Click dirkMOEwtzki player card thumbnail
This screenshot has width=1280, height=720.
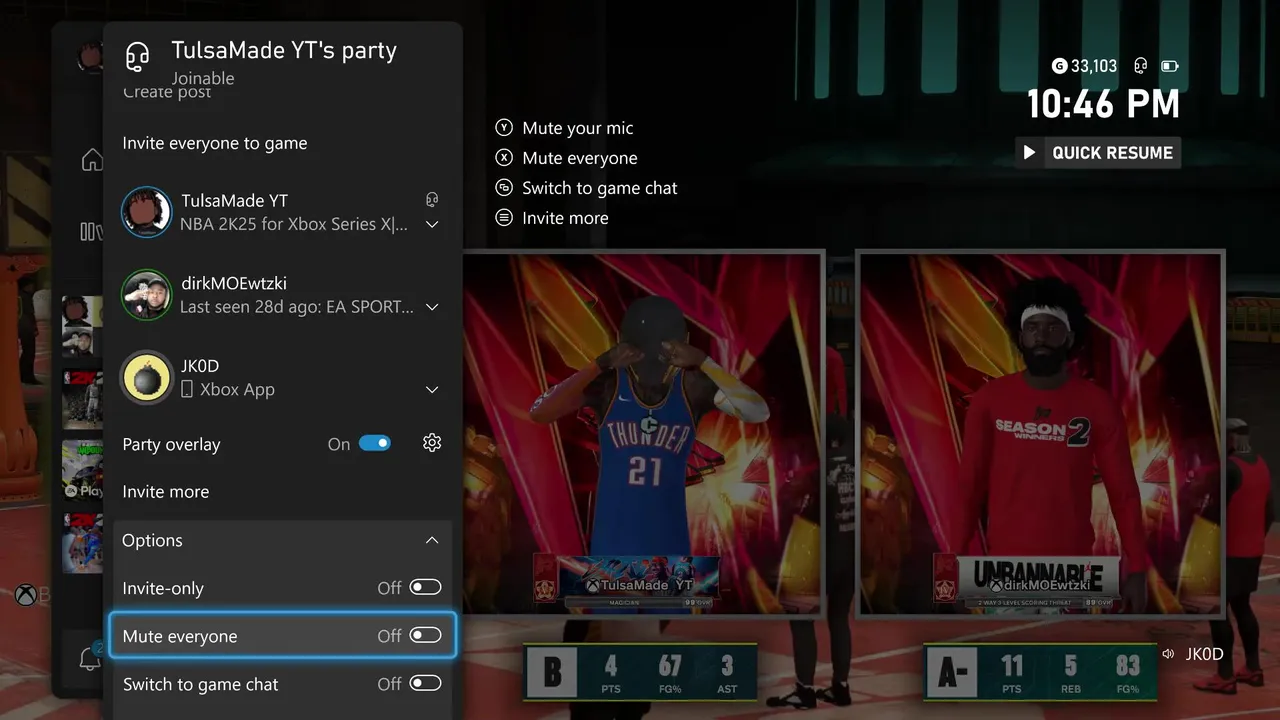(1041, 433)
